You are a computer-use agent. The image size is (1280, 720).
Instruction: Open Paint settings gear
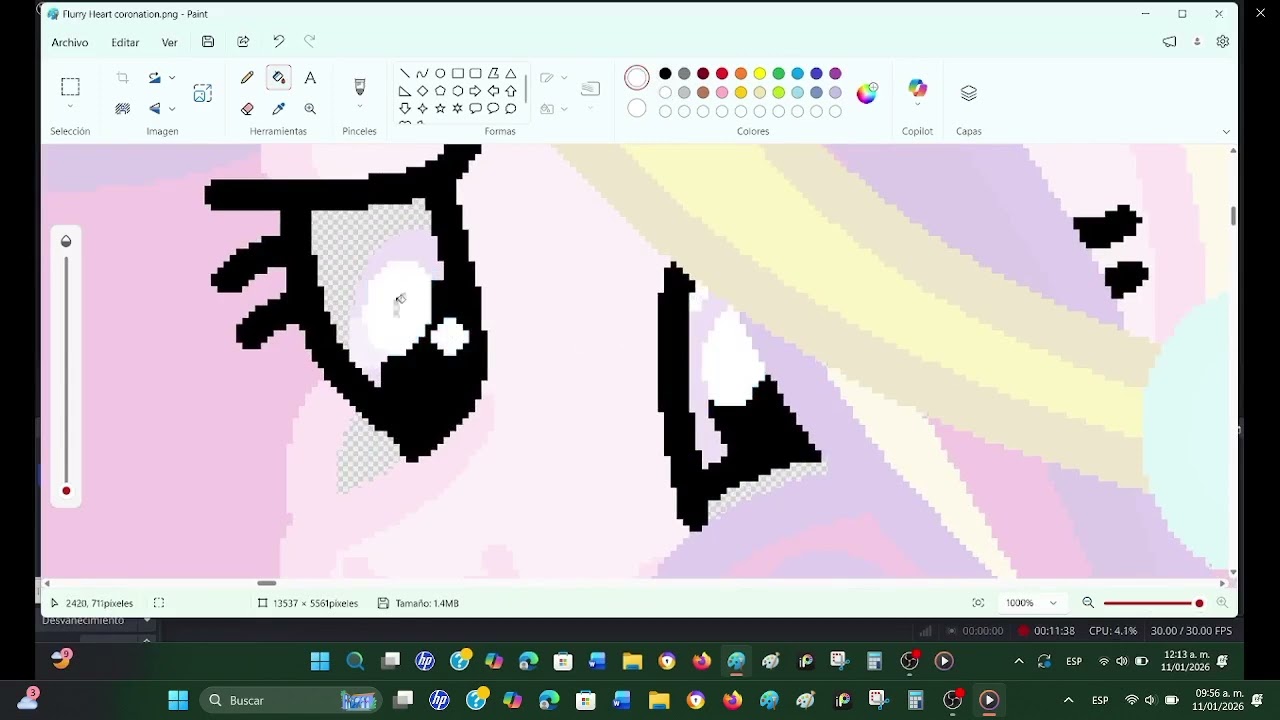click(x=1222, y=42)
